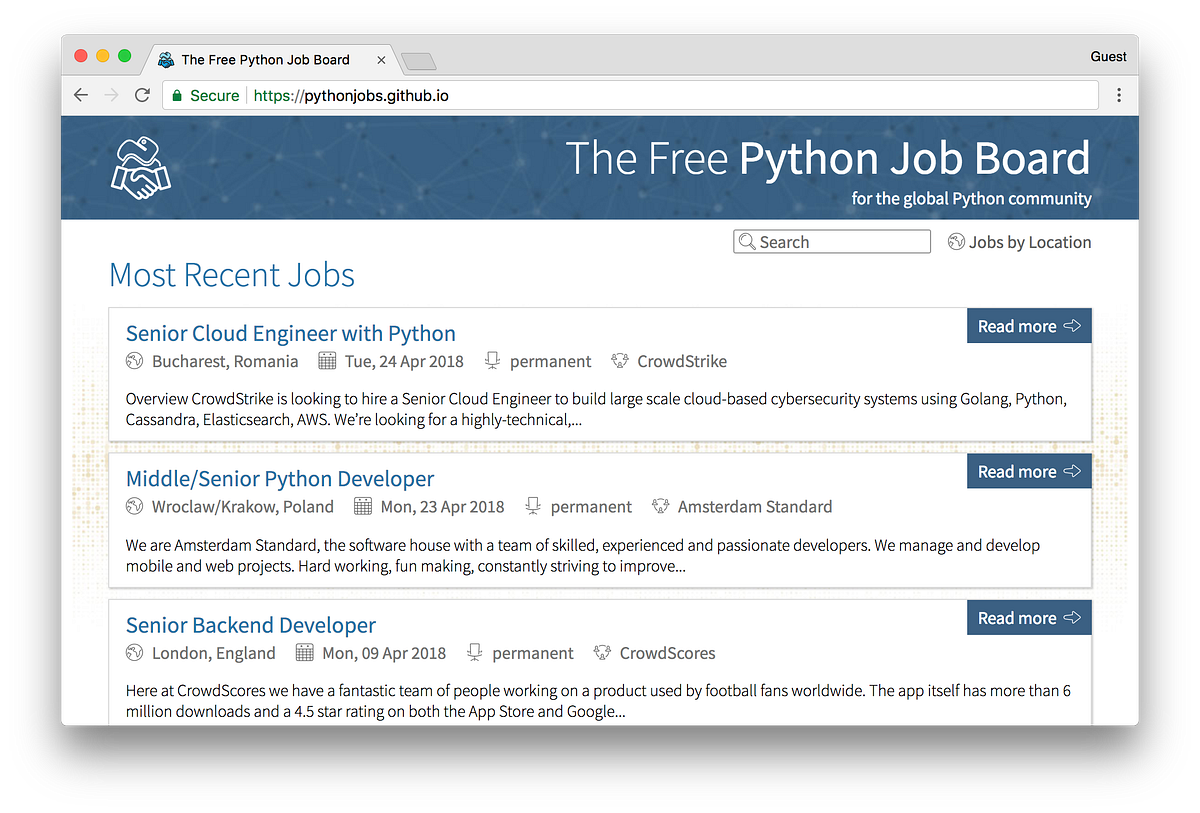Click the company icon next to CrowdScores
The width and height of the screenshot is (1200, 813).
pyautogui.click(x=603, y=653)
